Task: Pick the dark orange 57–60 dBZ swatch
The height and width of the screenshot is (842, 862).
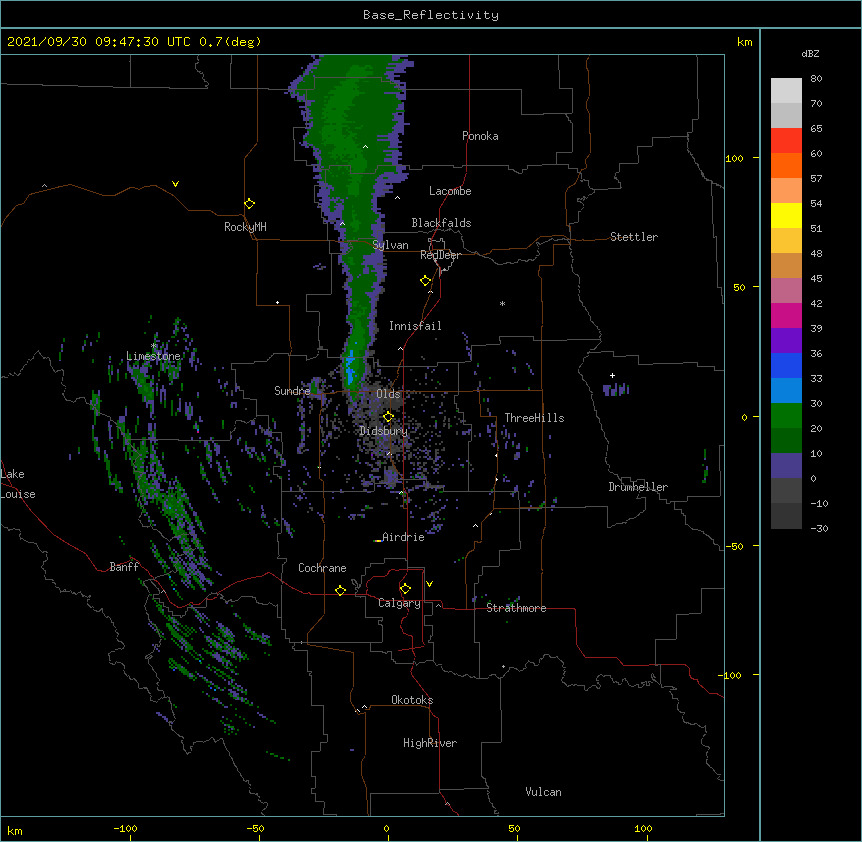Action: 786,165
